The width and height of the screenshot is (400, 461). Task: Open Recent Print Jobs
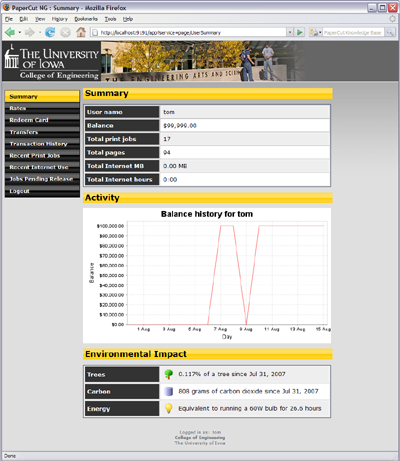42,155
